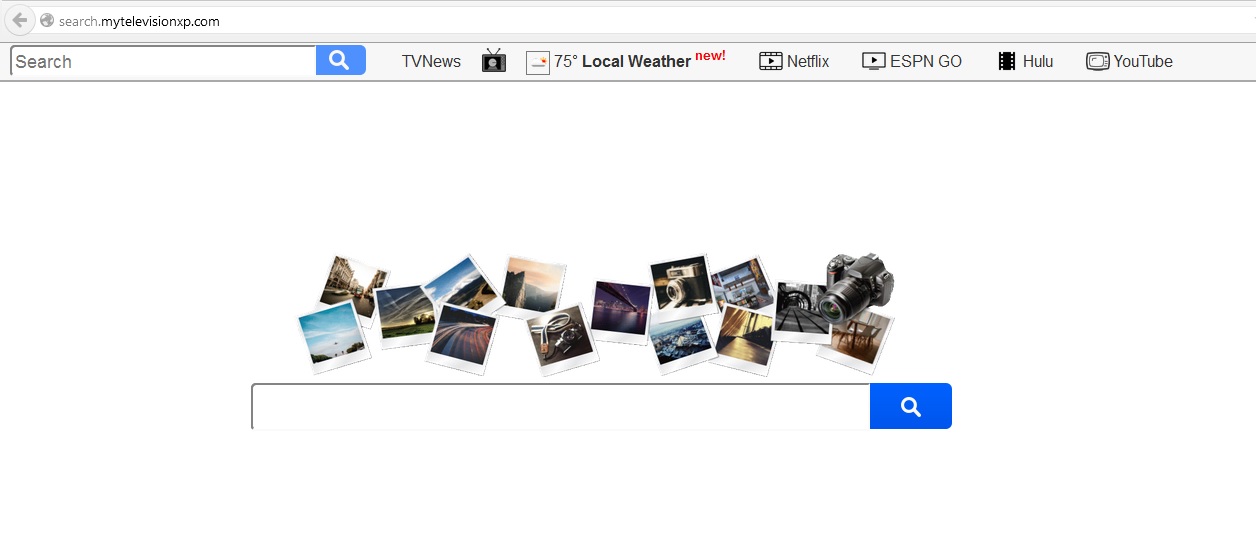Click the toolbar Search text field
This screenshot has height=538, width=1256.
pyautogui.click(x=163, y=61)
